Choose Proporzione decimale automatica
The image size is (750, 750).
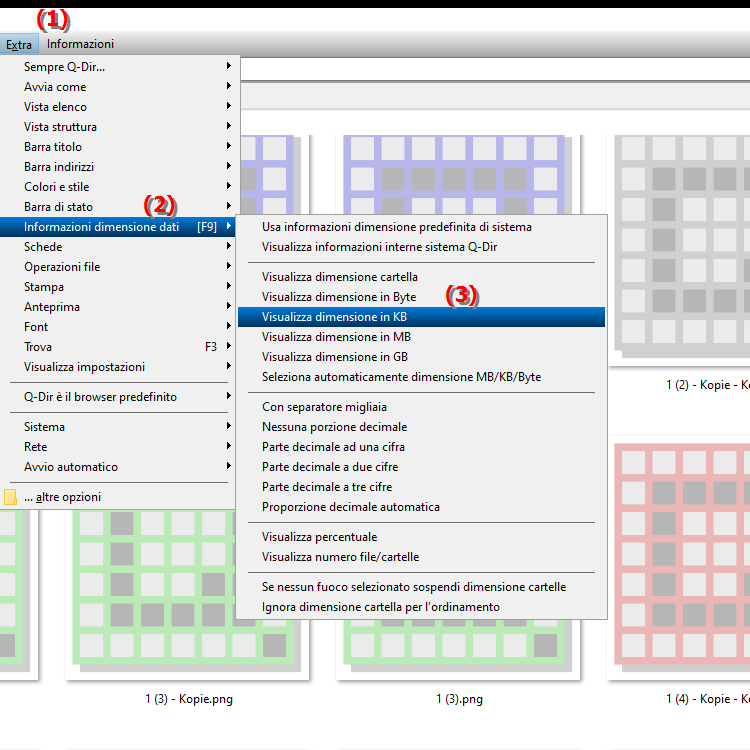coord(421,507)
